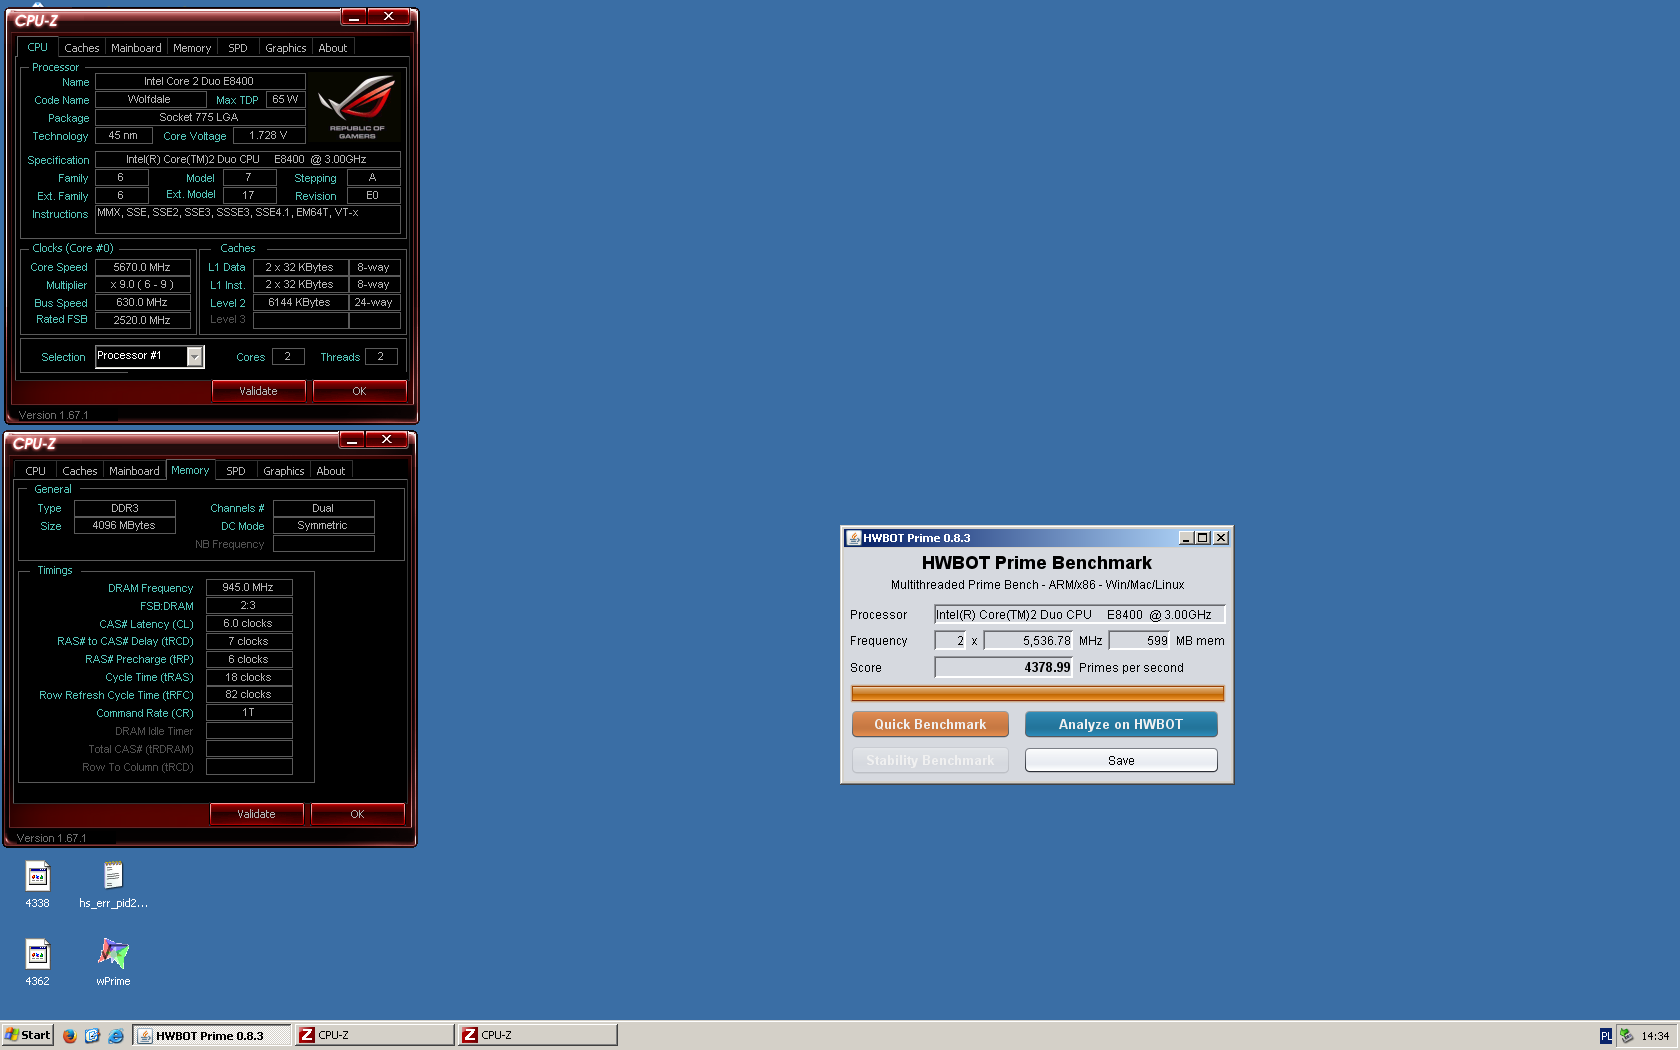This screenshot has width=1680, height=1050.
Task: Open Graphics tab in bottom CPU-Z window
Action: [284, 471]
